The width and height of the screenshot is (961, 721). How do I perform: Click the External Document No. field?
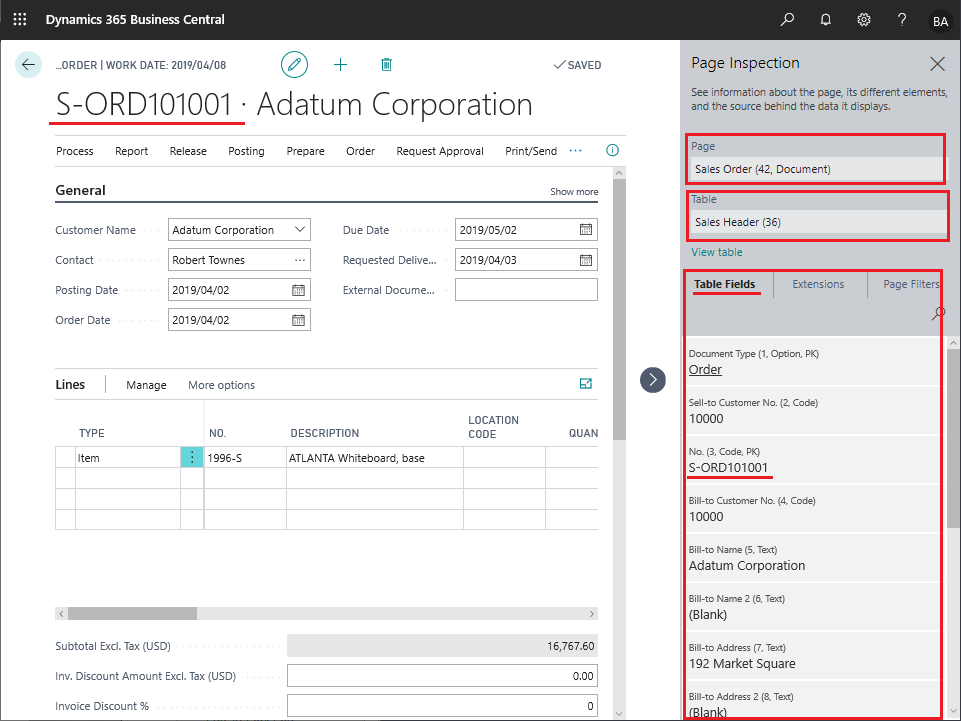526,290
